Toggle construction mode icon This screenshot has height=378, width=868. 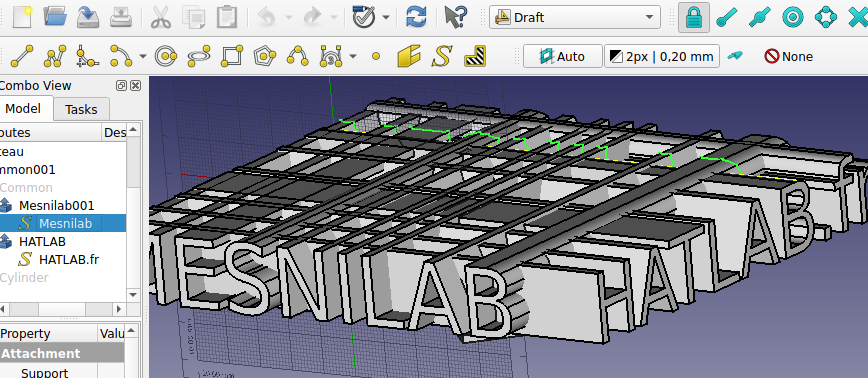click(735, 56)
